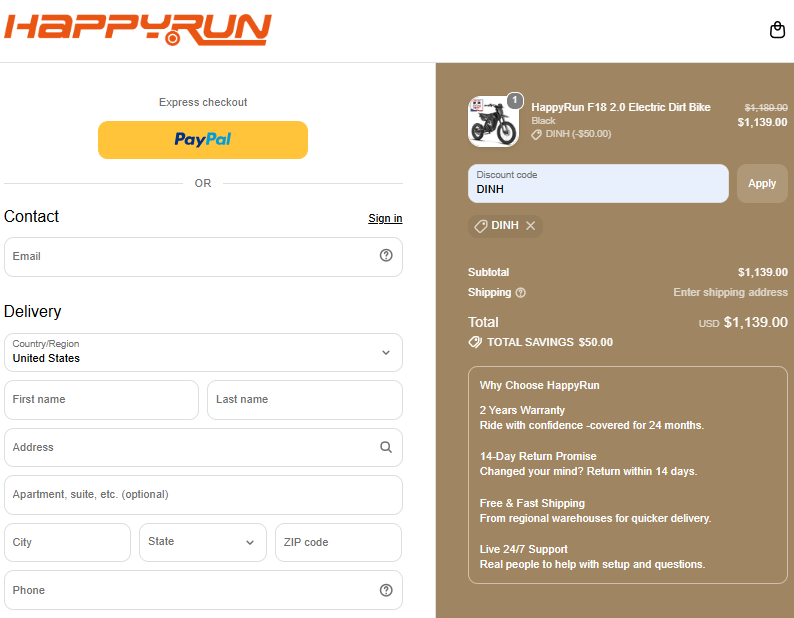Click the HappyRun F18 2.0 product title
This screenshot has width=794, height=618.
coord(620,107)
